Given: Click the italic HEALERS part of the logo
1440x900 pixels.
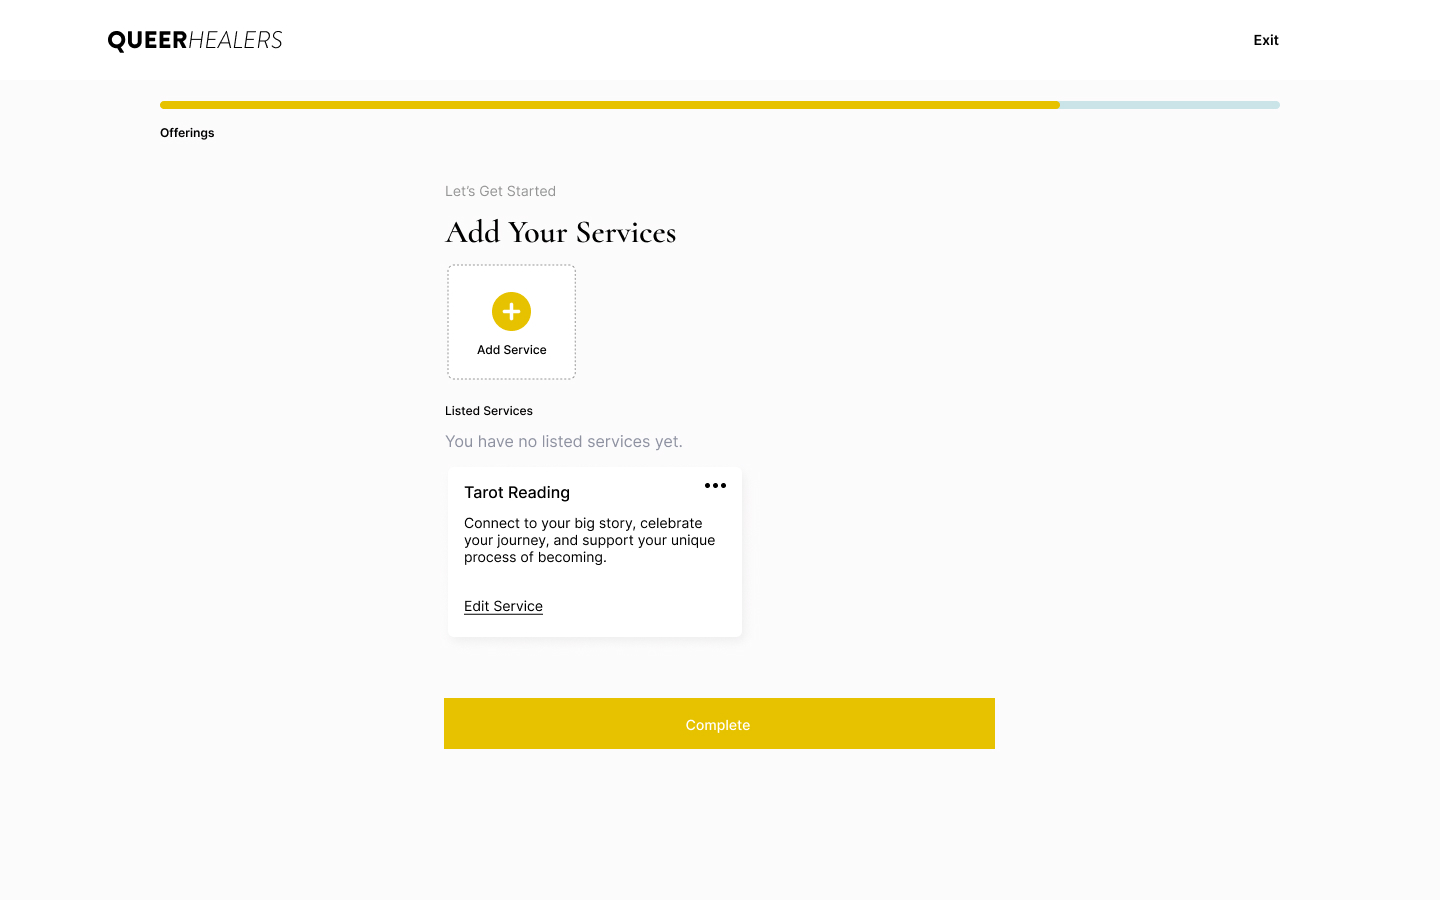Looking at the screenshot, I should (x=235, y=41).
